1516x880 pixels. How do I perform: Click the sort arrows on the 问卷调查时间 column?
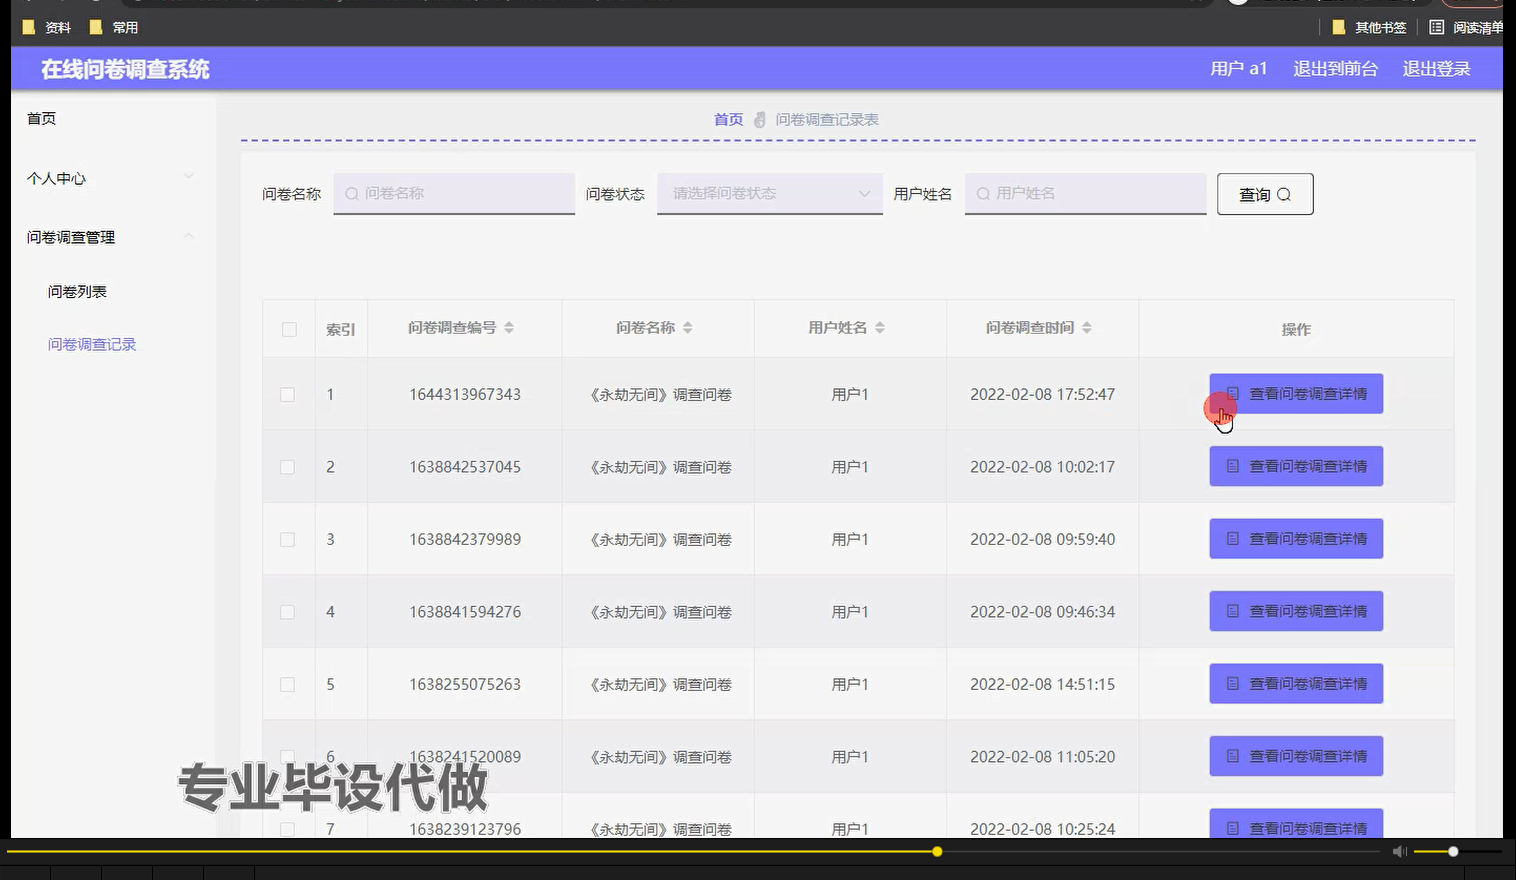pyautogui.click(x=1087, y=327)
